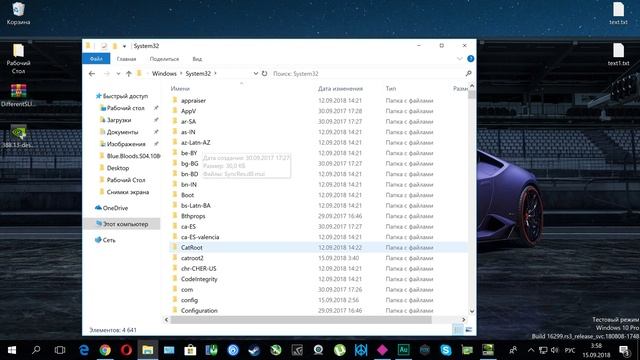Sort by Тип column header

(x=391, y=89)
